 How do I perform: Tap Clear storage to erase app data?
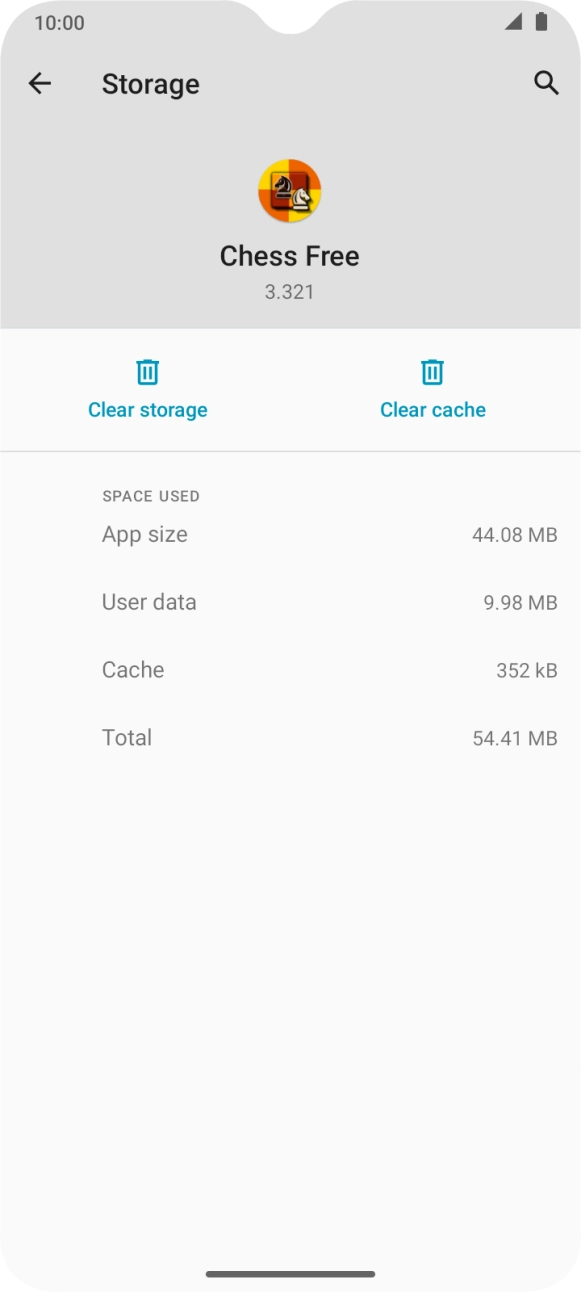(x=147, y=409)
